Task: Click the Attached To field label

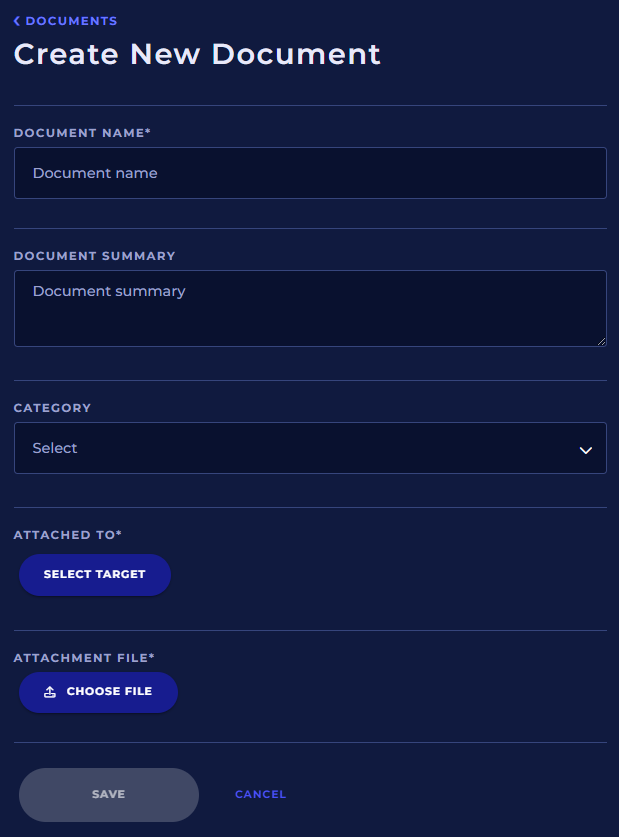Action: [67, 535]
